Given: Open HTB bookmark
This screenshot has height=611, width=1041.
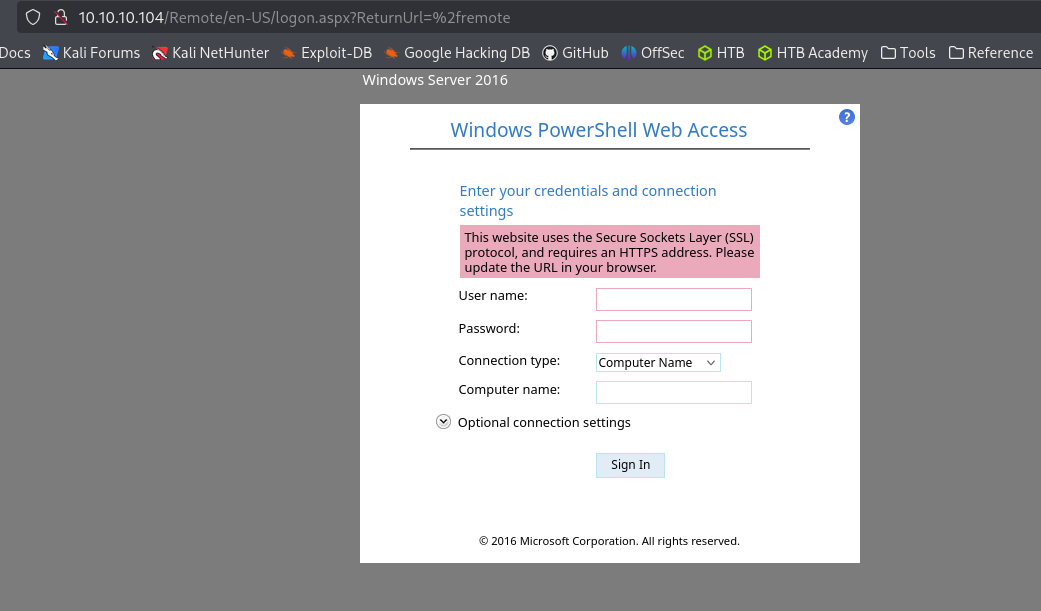Looking at the screenshot, I should [721, 52].
